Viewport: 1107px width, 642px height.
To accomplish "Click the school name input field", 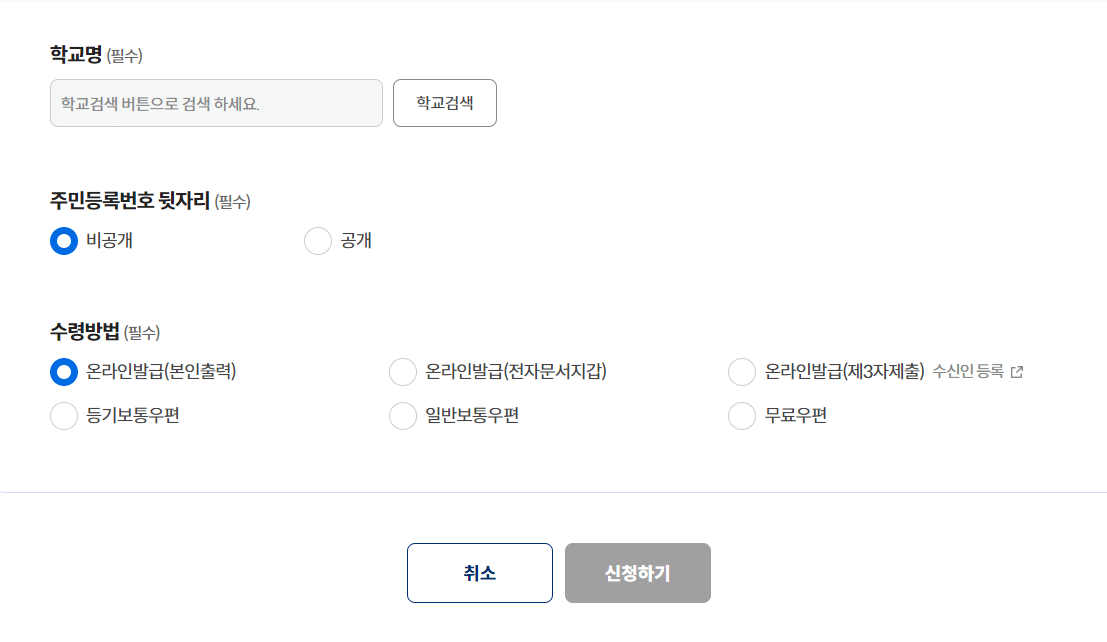I will (x=215, y=102).
